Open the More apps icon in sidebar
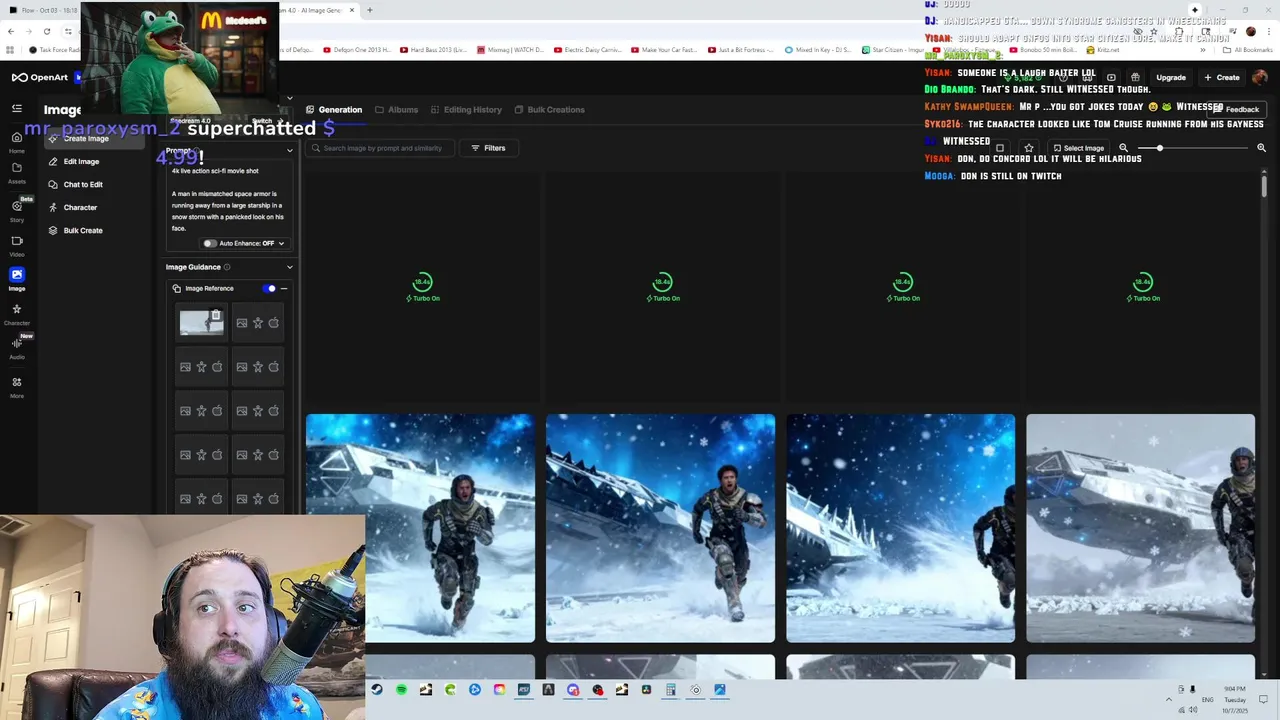The image size is (1280, 720). pyautogui.click(x=17, y=386)
